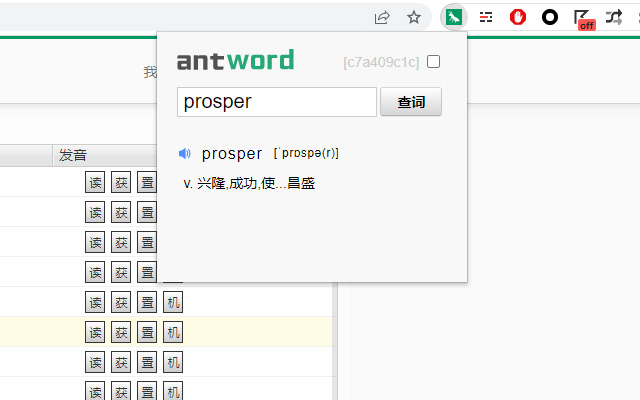The width and height of the screenshot is (640, 400).
Task: Click the 置 button in the yellow highlighted row
Action: (x=147, y=332)
